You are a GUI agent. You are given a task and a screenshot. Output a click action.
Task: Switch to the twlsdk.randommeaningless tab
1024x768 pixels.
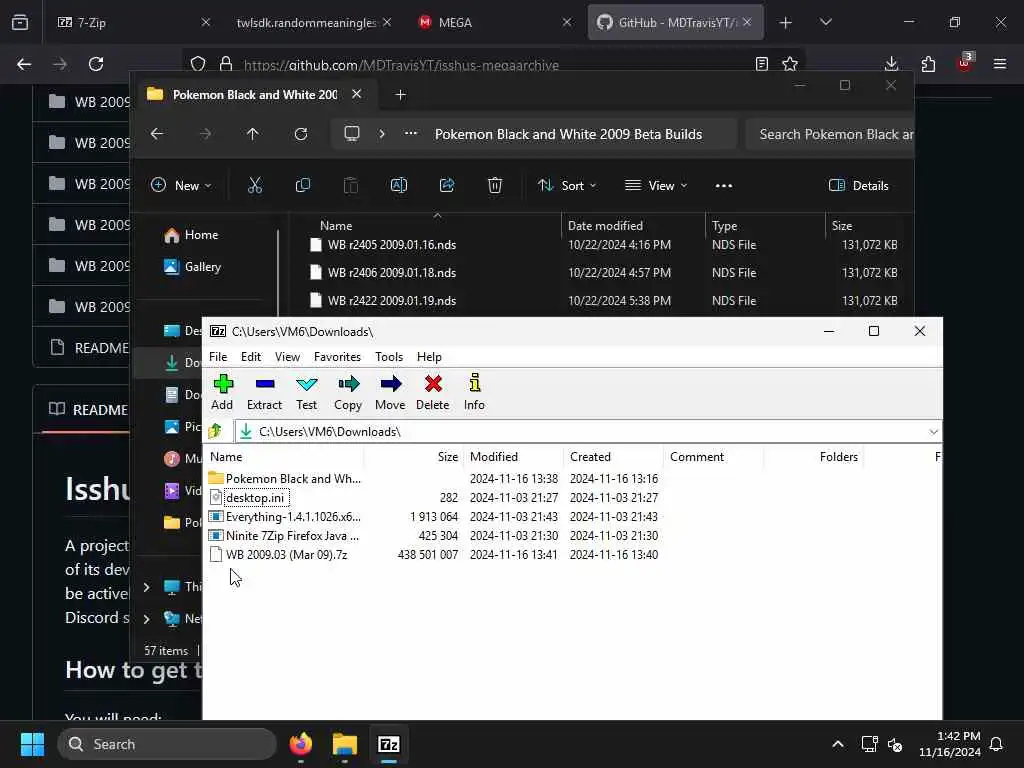tap(313, 22)
